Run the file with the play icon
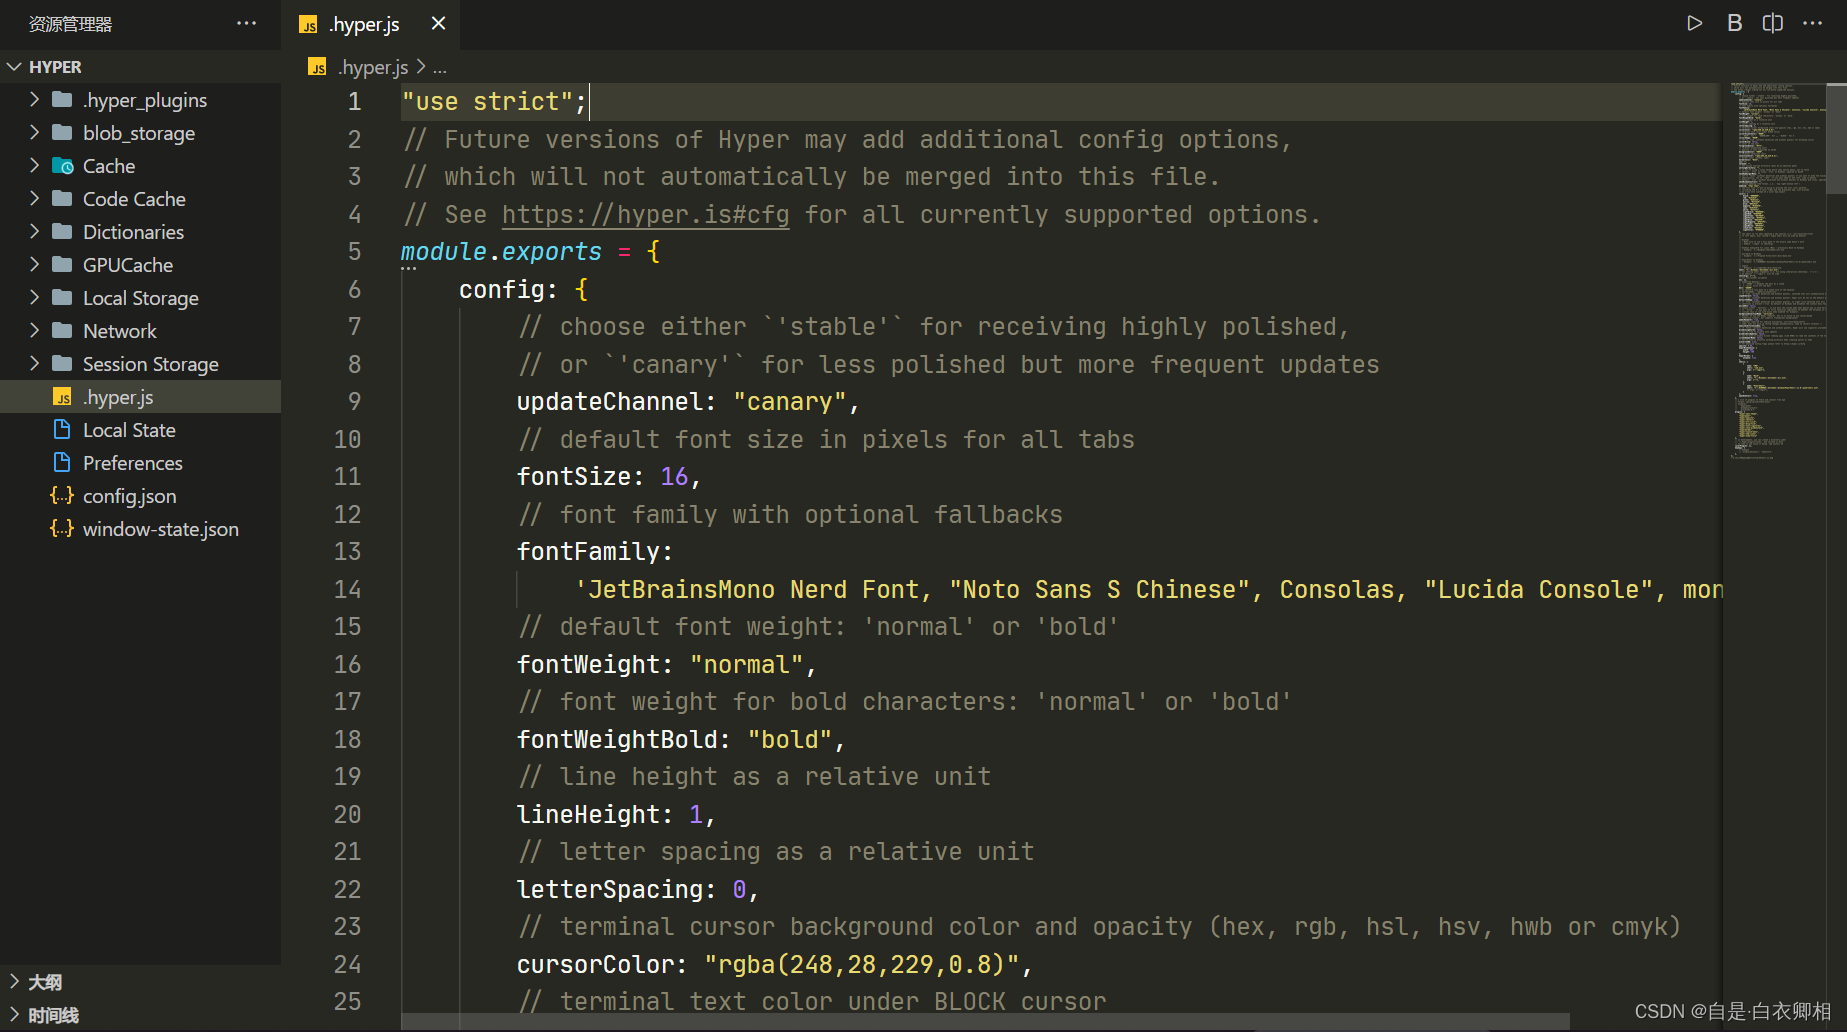The image size is (1847, 1032). click(1694, 23)
